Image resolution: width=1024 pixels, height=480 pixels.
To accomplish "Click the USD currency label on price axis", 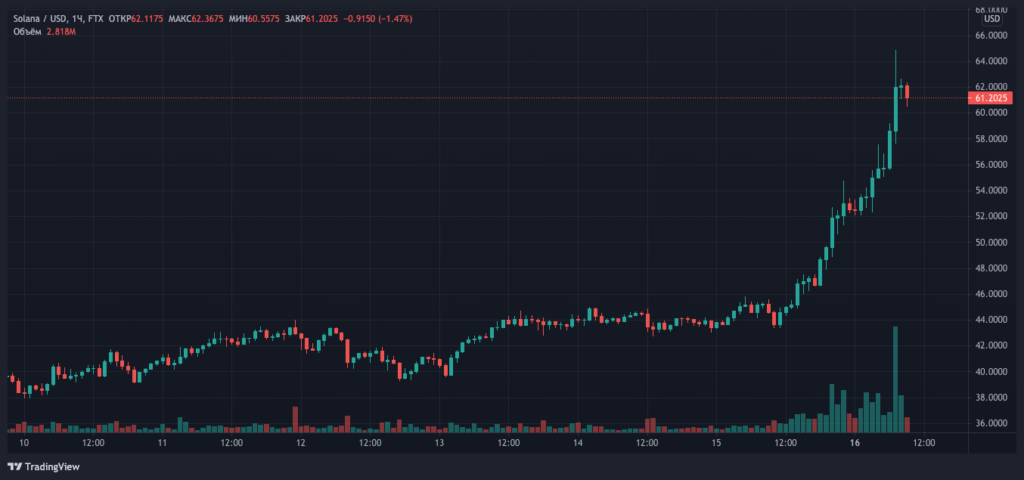I will (991, 19).
